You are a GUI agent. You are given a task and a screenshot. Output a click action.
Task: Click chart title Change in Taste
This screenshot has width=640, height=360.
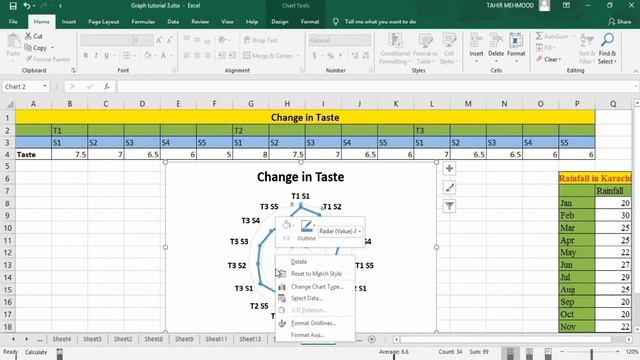coord(300,177)
